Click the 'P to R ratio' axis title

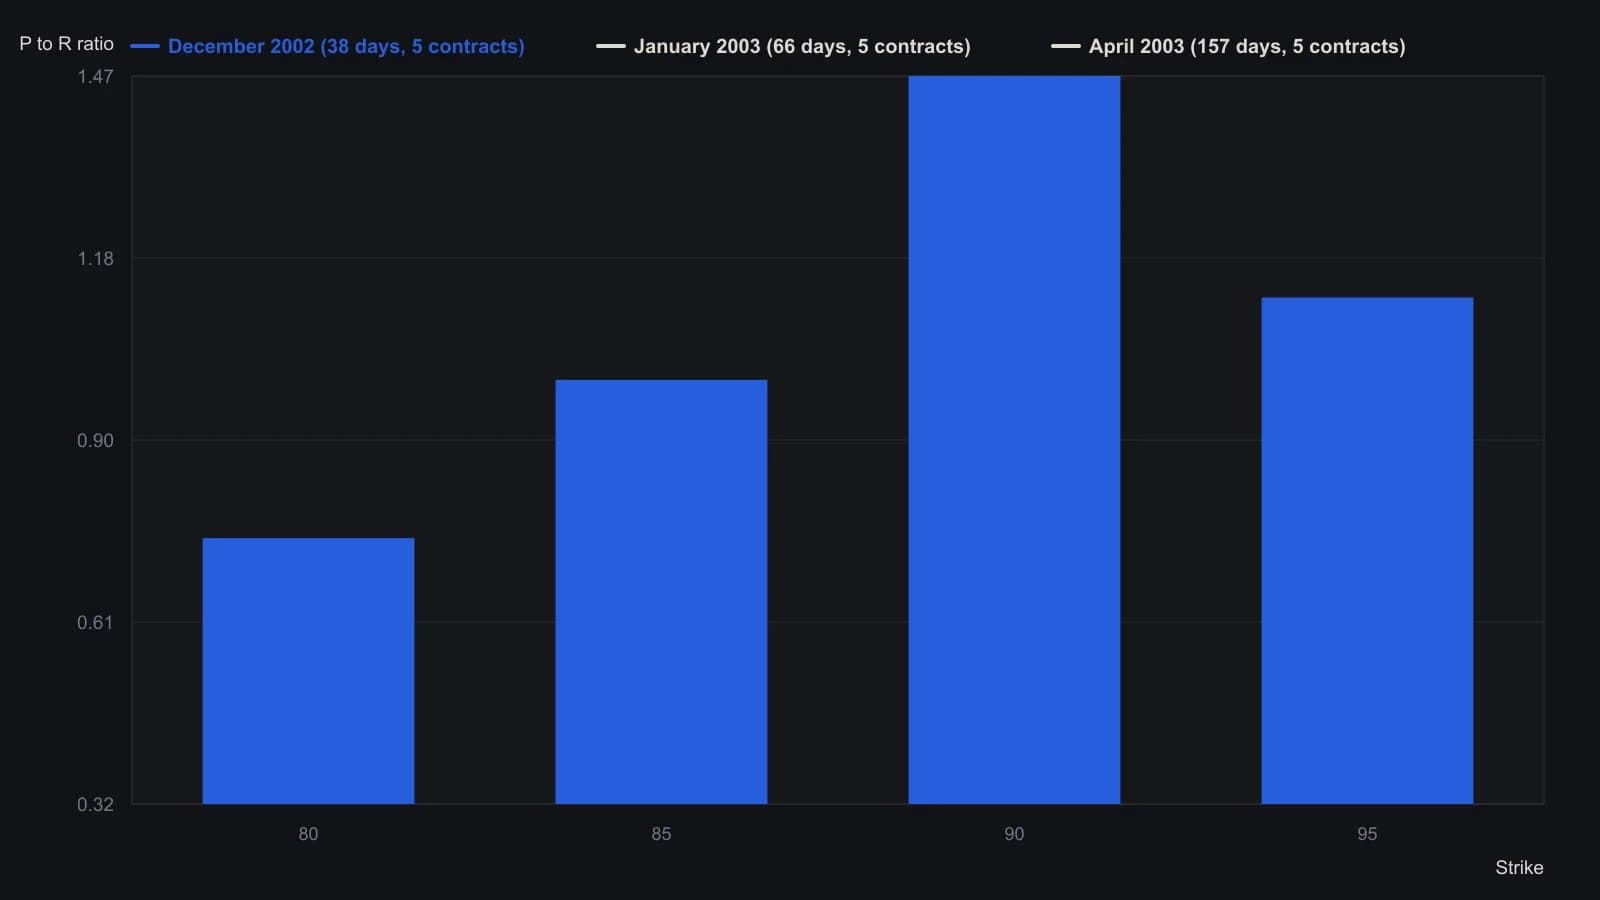[67, 44]
